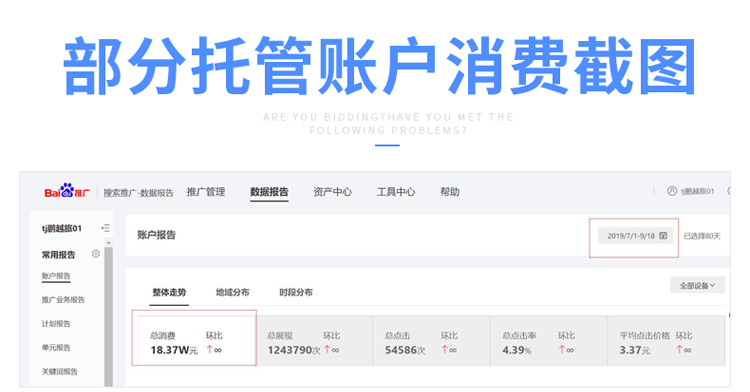The image size is (750, 392).
Task: Switch to the 整体走势 tab
Action: [169, 292]
